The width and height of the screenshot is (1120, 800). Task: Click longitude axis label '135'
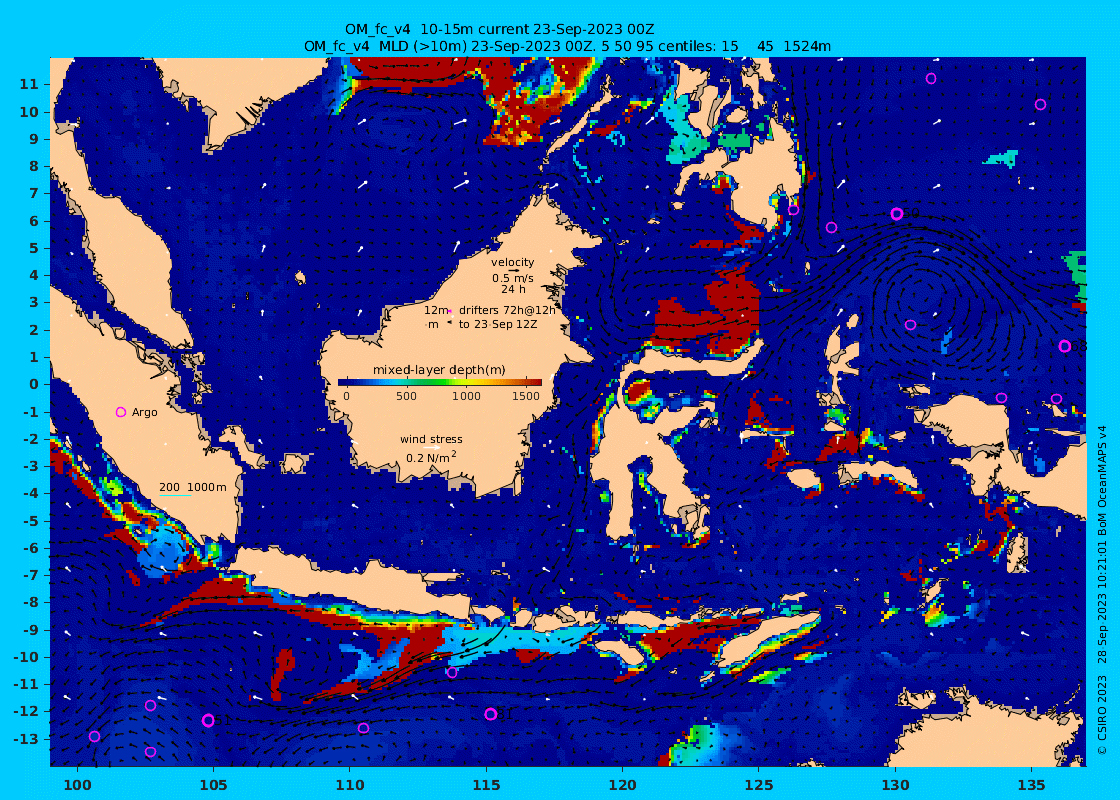[1031, 785]
